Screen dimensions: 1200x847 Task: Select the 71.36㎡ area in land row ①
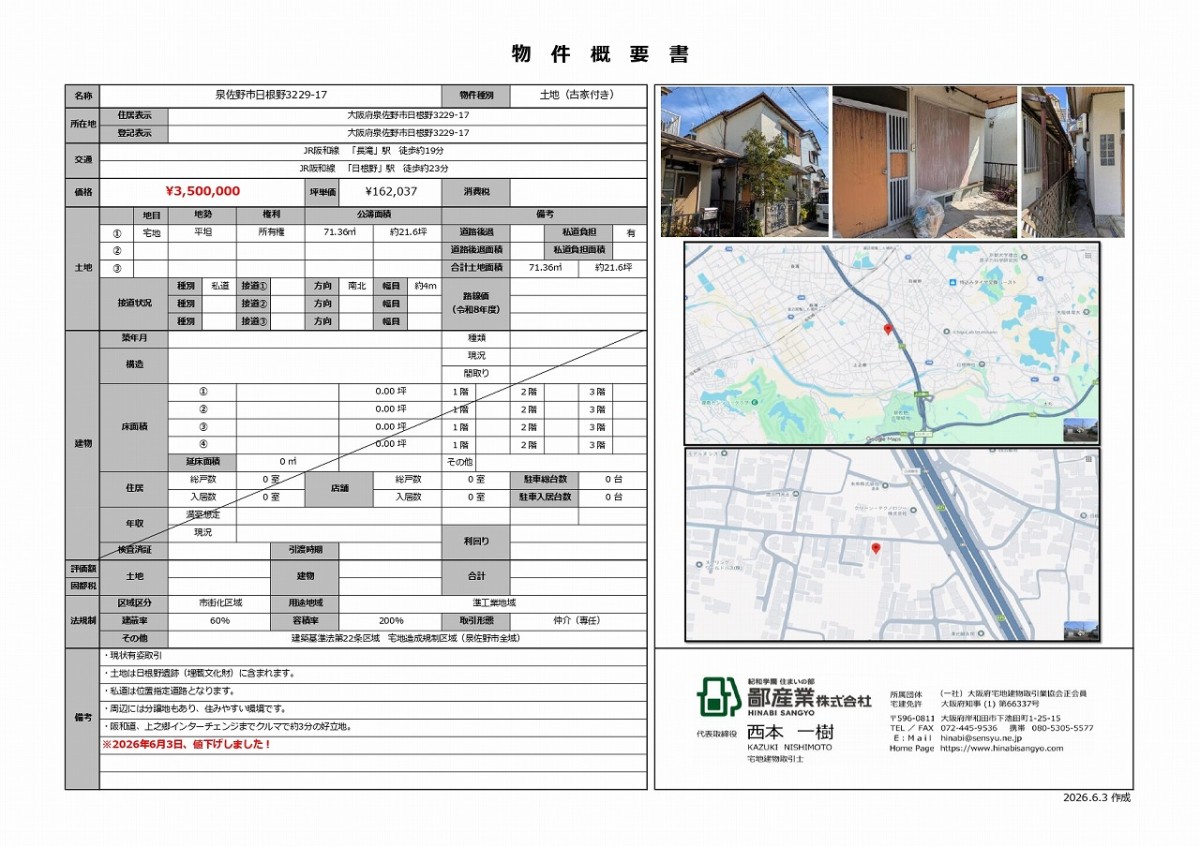tap(338, 232)
